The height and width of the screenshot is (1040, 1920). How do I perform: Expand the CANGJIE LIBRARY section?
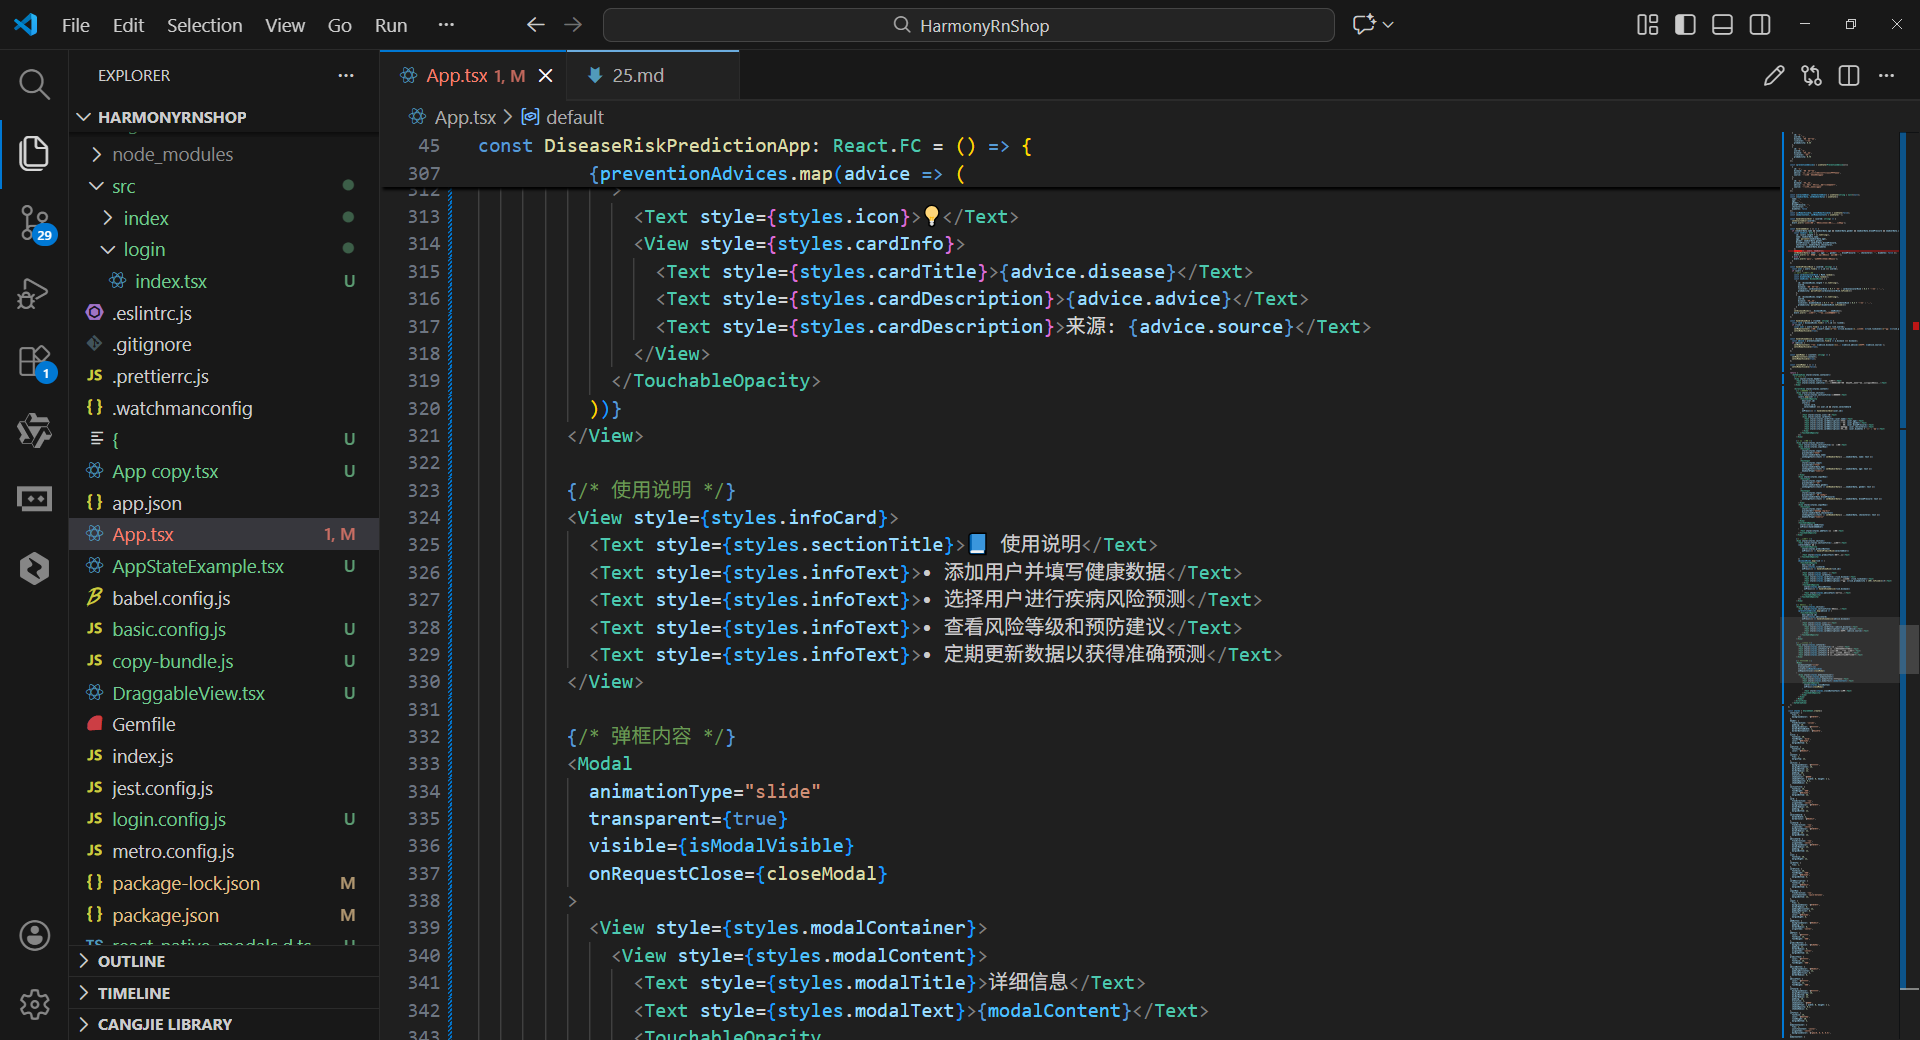(x=224, y=1024)
